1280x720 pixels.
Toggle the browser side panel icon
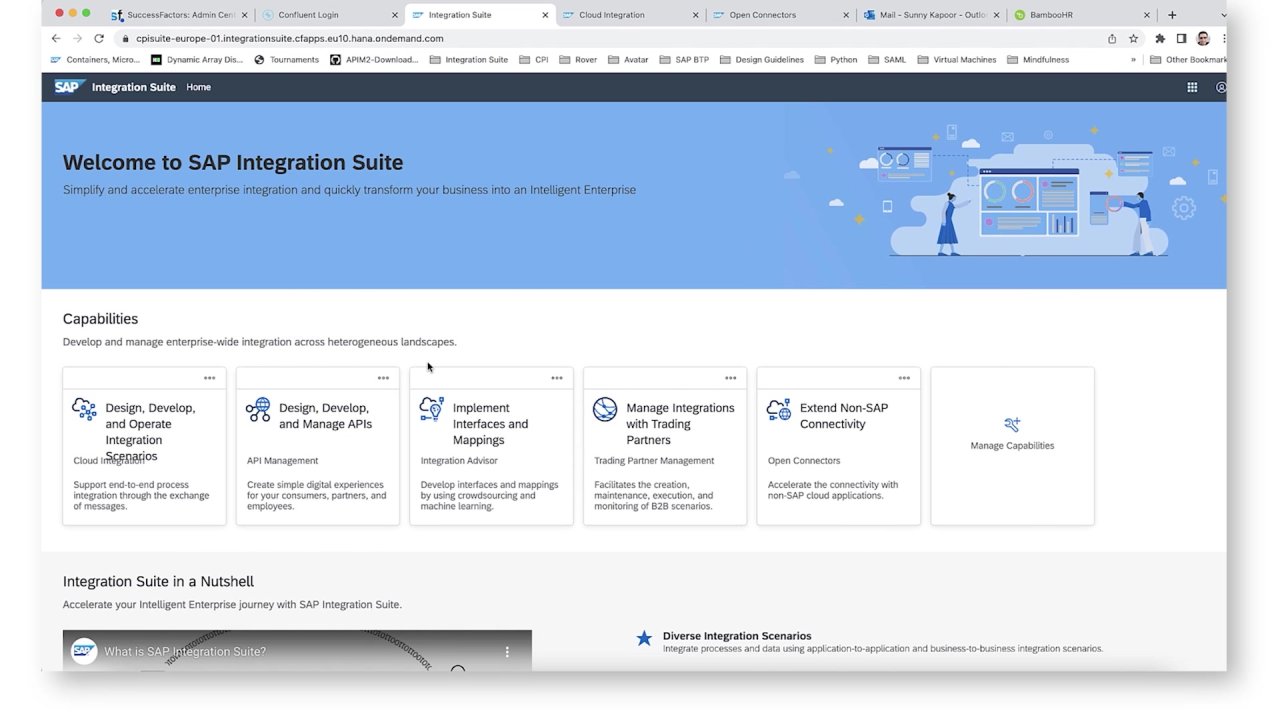[x=1181, y=38]
